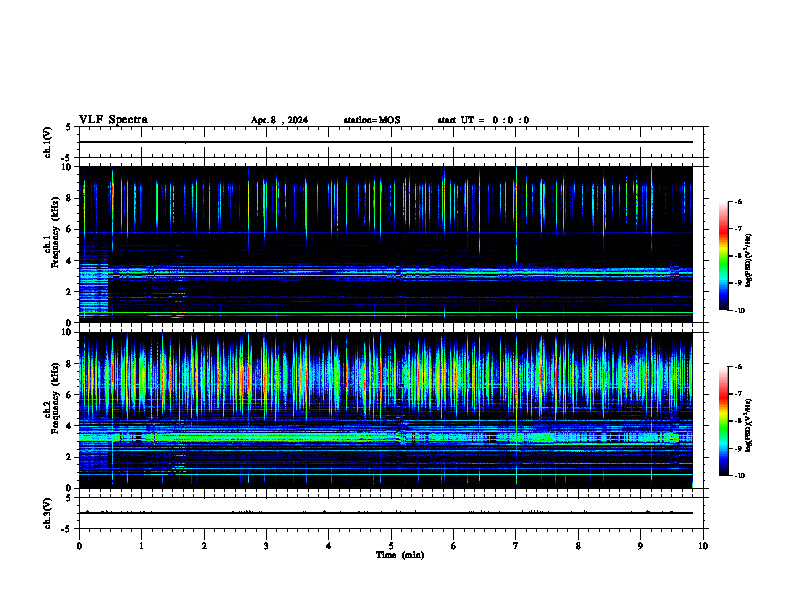Click the ch.2 frequency tick label "6"
The height and width of the screenshot is (612, 792).
(x=69, y=395)
